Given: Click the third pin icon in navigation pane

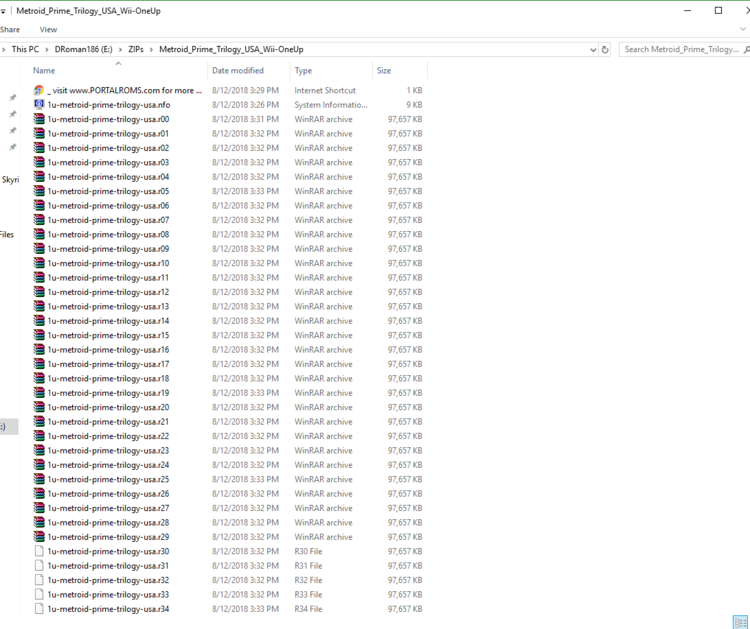Looking at the screenshot, I should tap(13, 131).
